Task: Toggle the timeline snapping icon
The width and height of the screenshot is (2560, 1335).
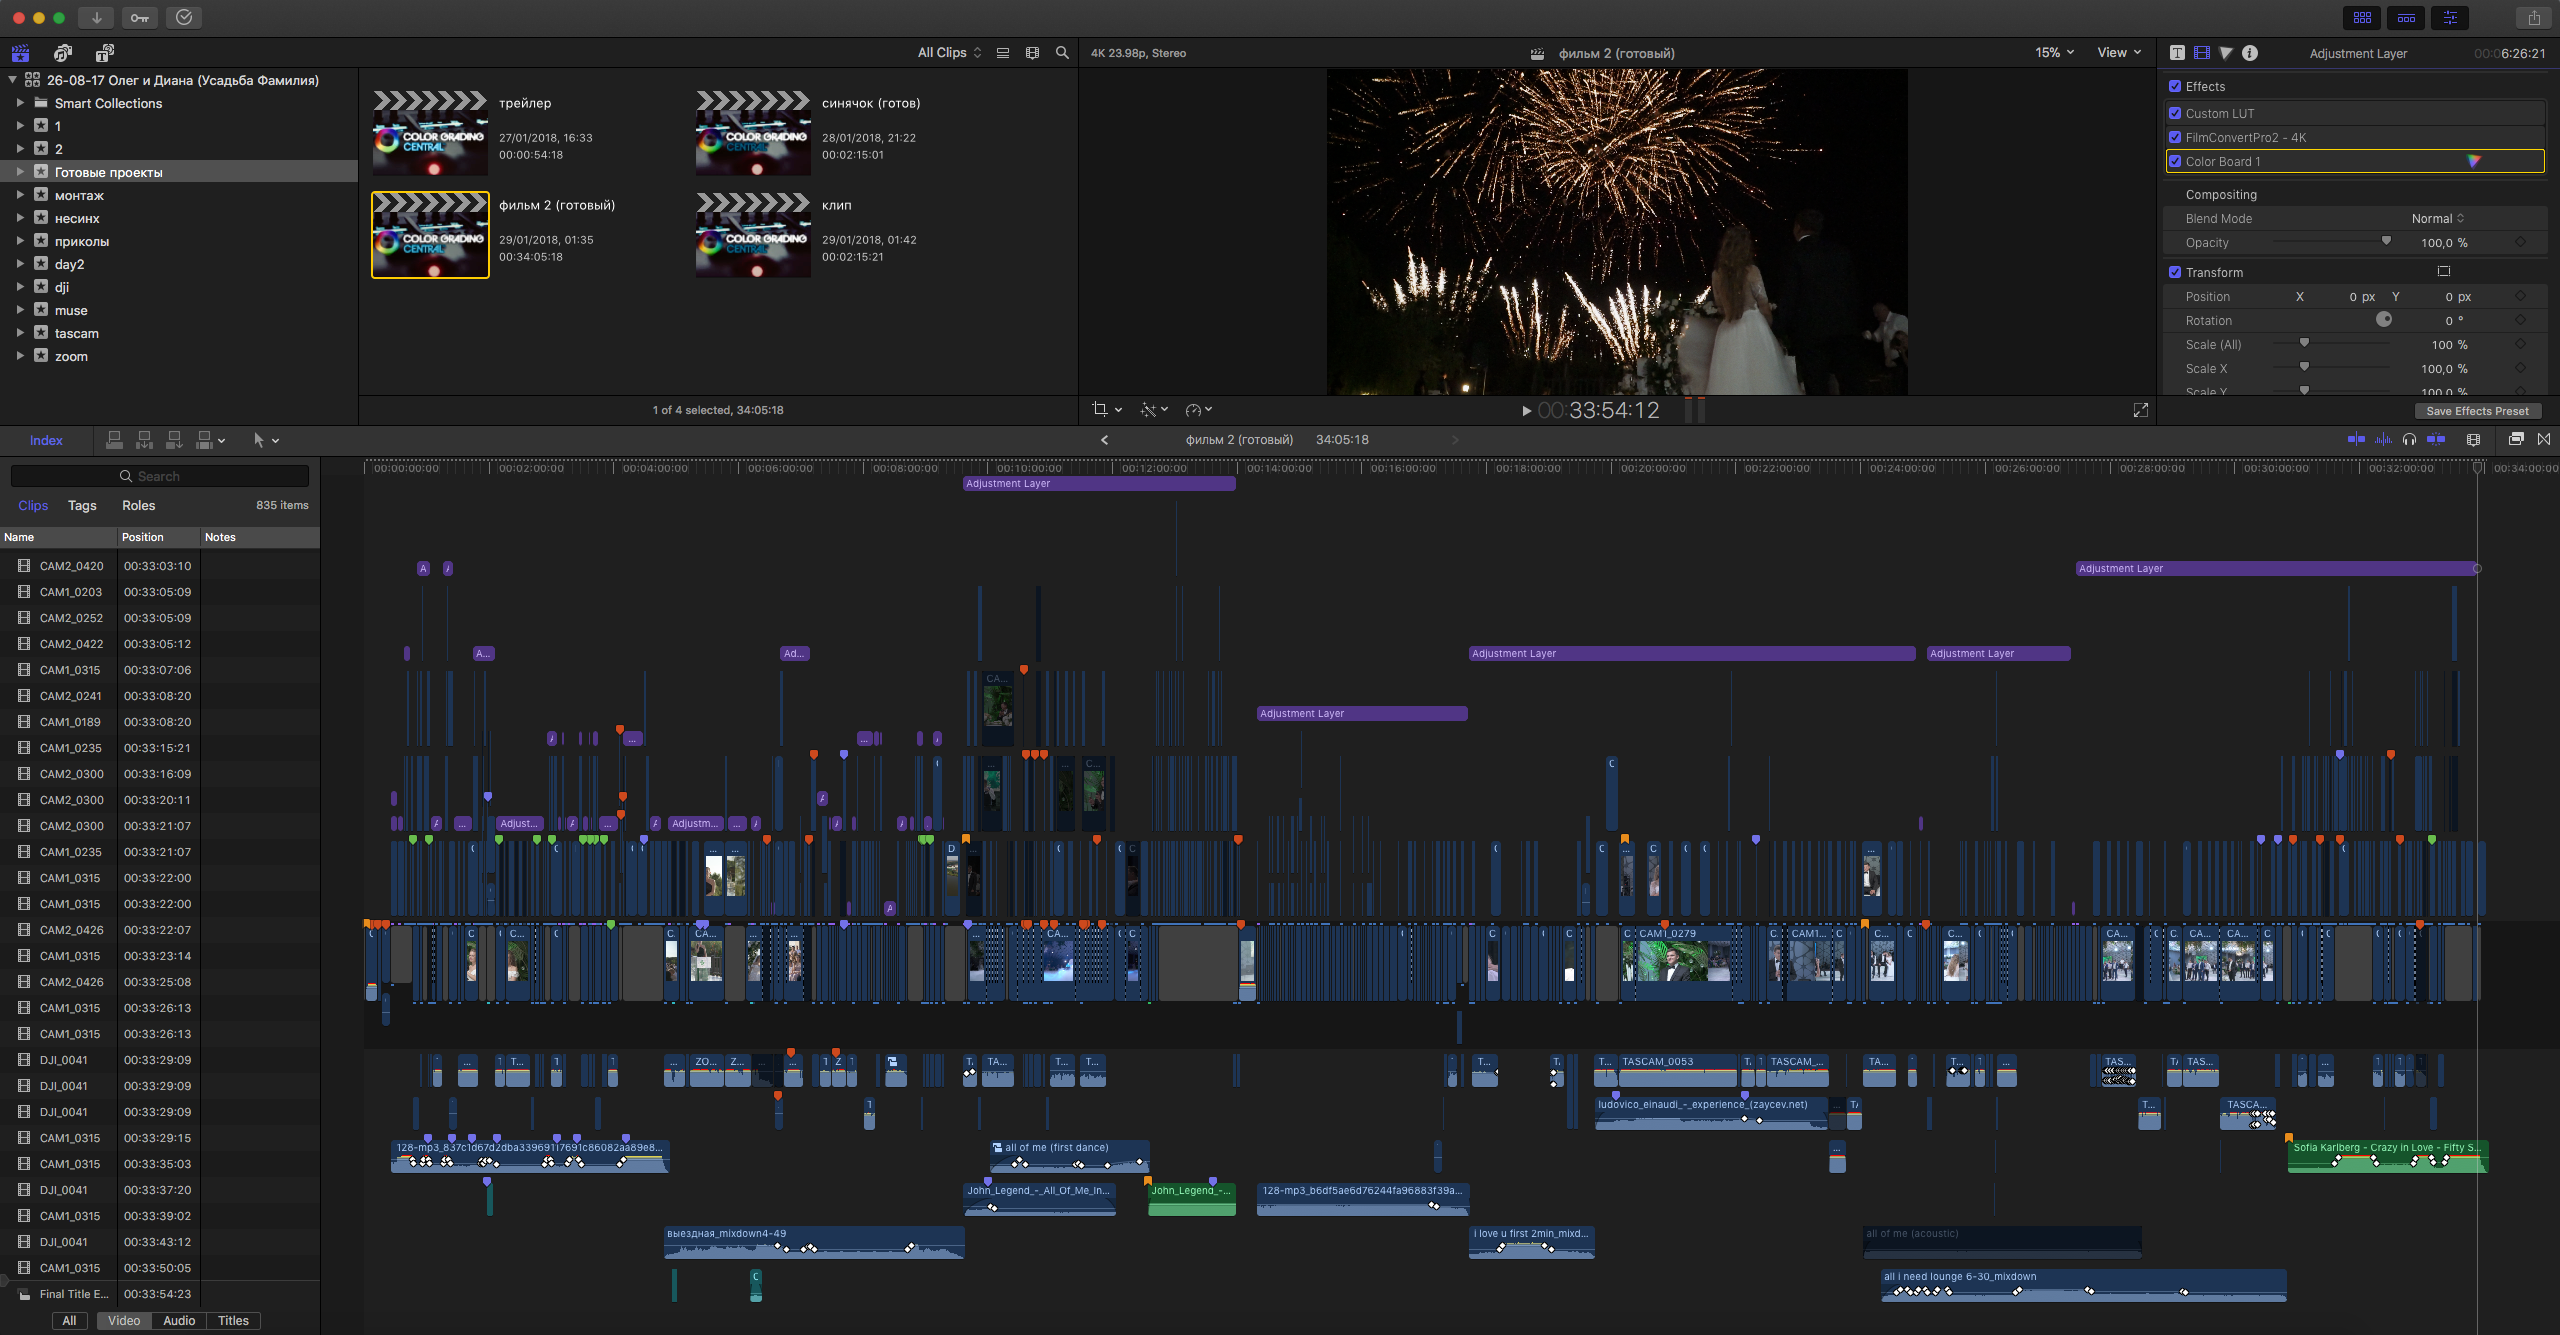Action: pos(2436,439)
